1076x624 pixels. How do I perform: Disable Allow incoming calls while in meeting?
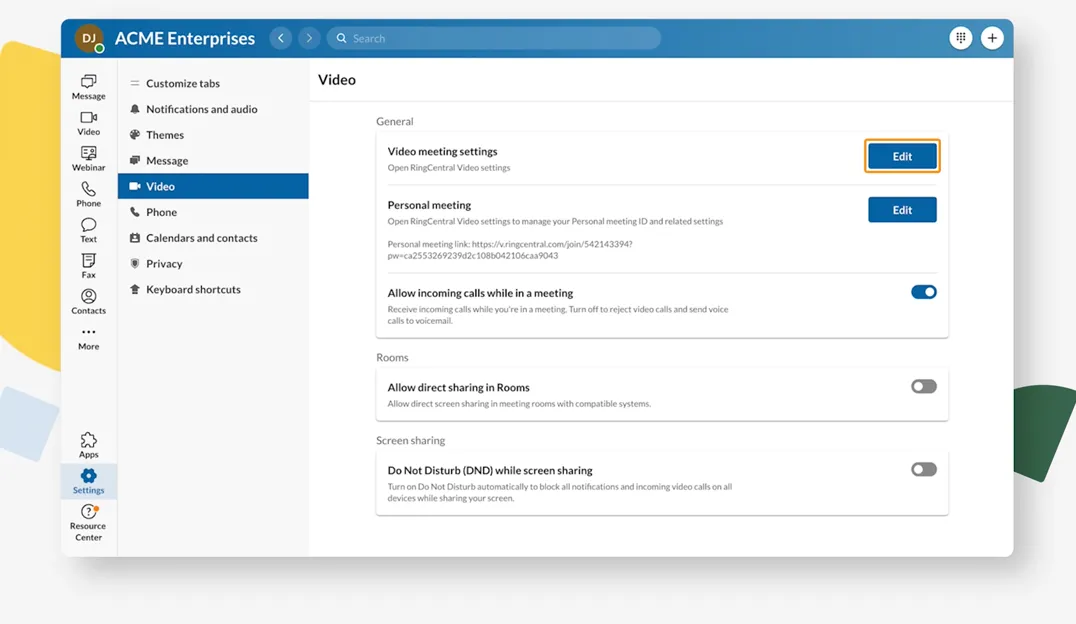pos(923,292)
